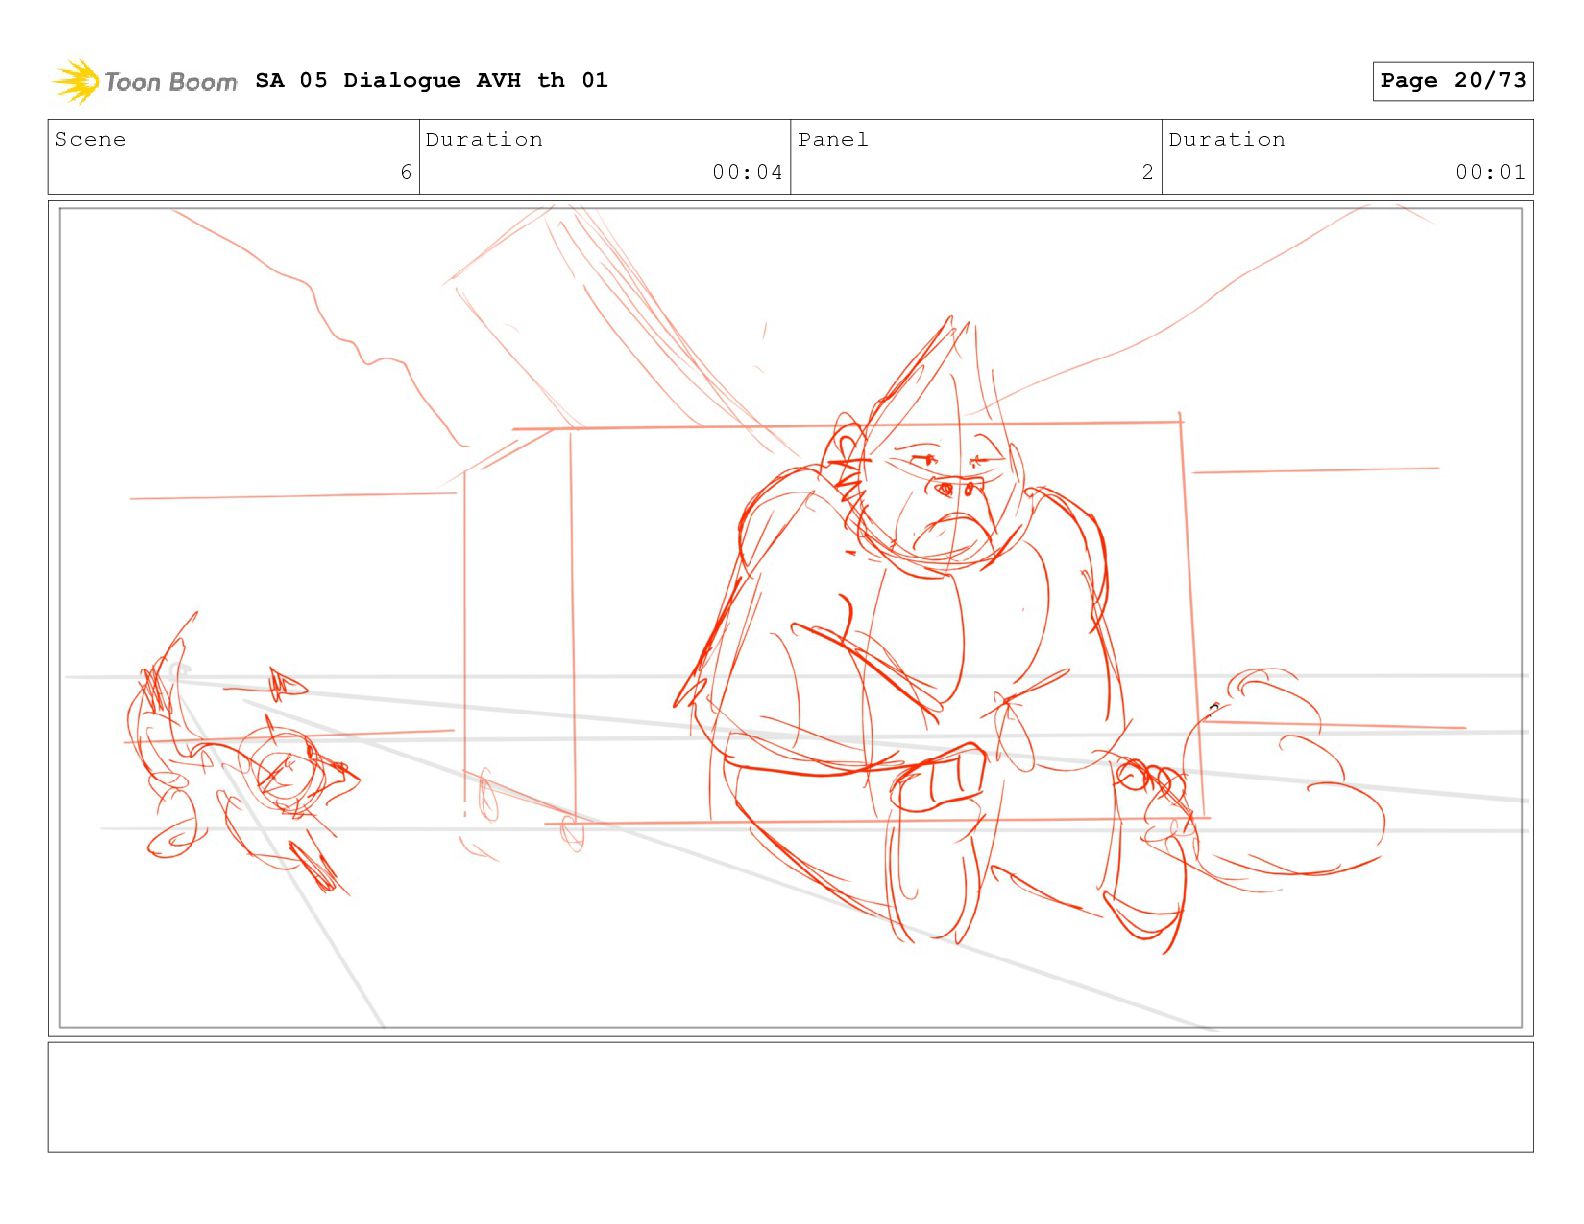Screen dimensions: 1584x1224
Task: Click the small falling character sketch at left
Action: [x=243, y=755]
